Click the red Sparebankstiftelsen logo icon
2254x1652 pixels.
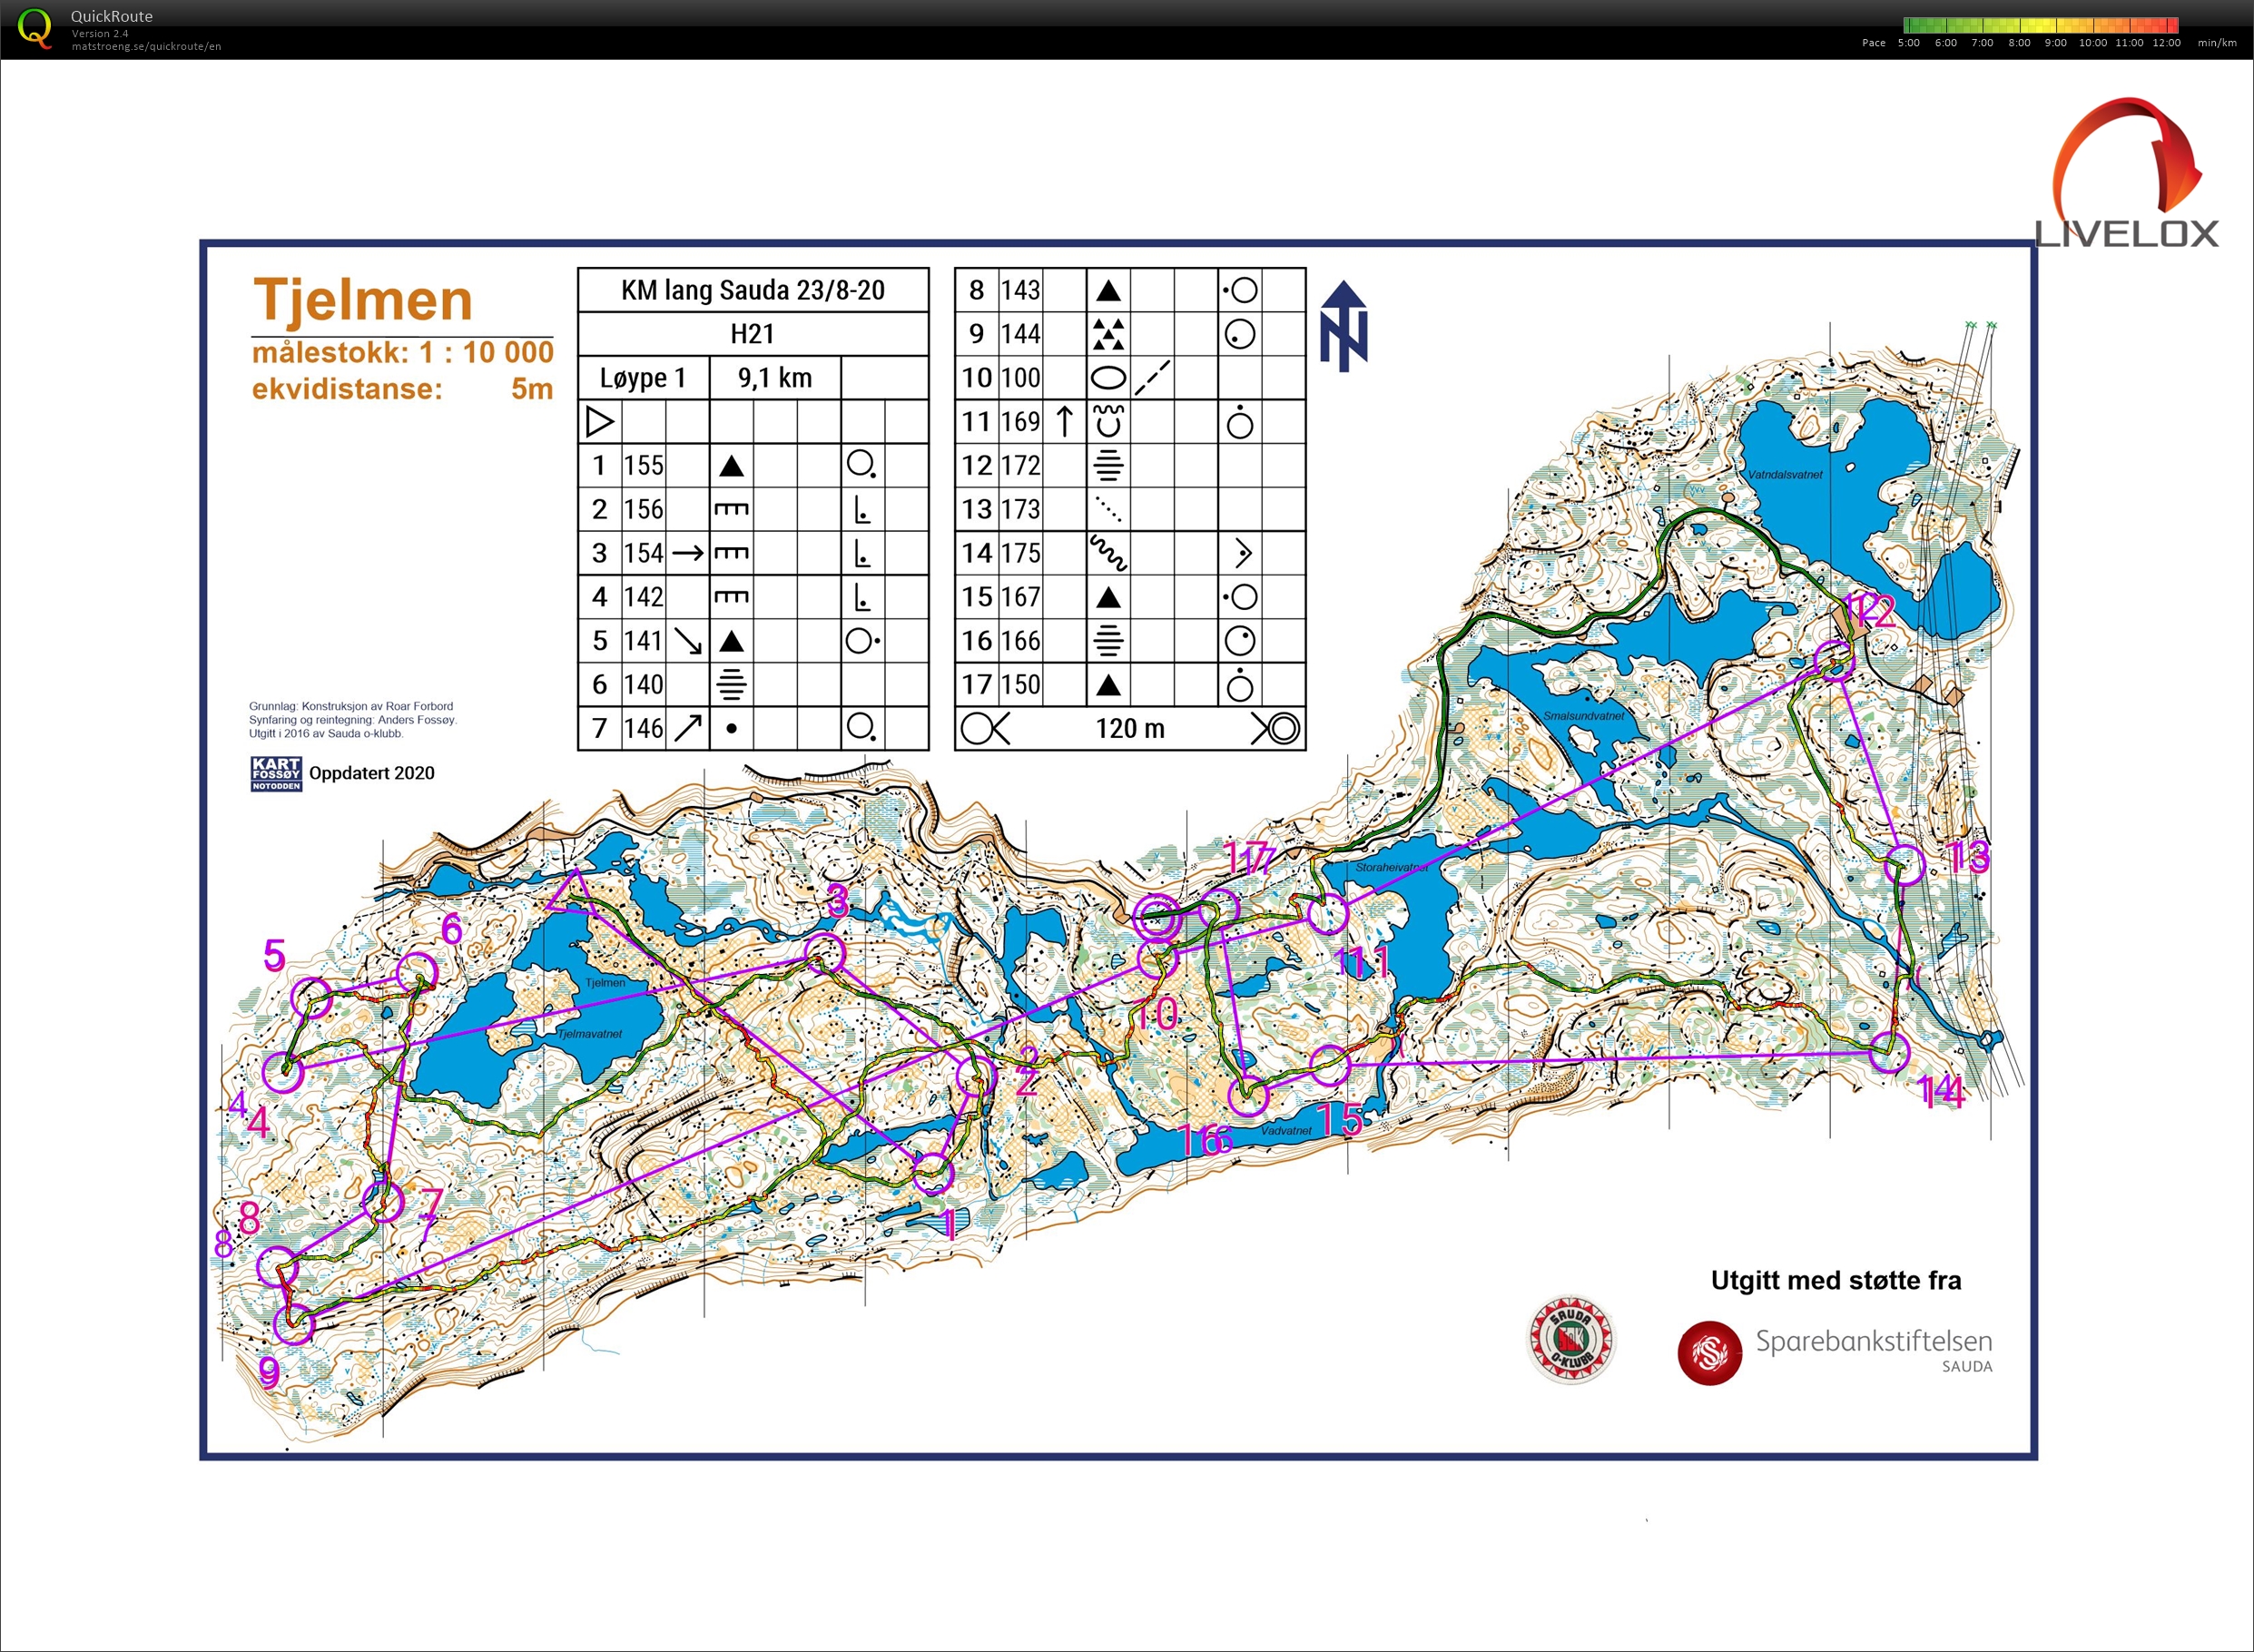tap(1709, 1353)
